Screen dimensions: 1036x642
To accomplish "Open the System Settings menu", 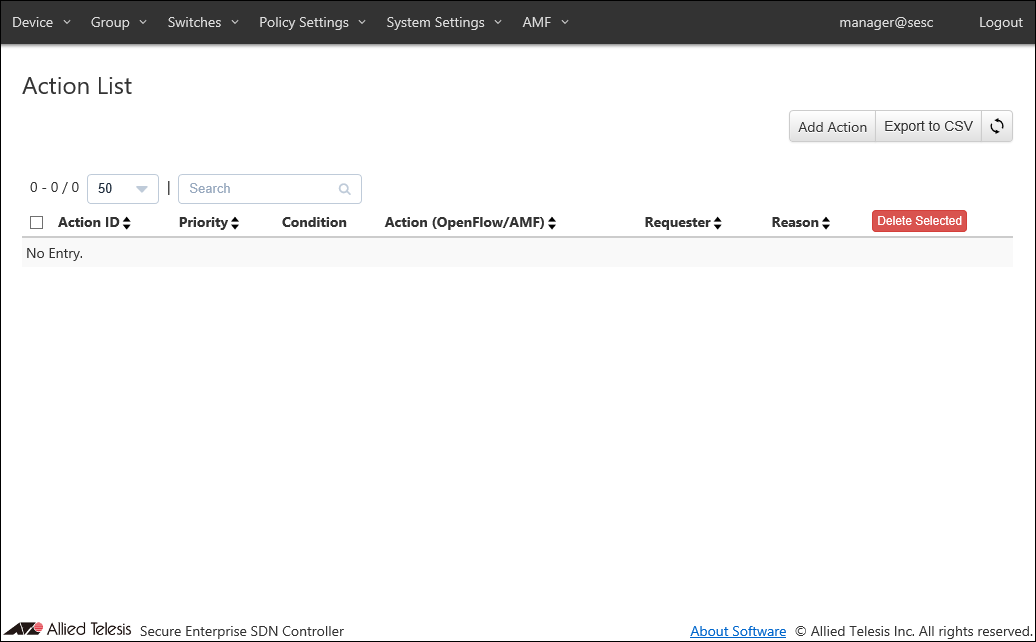I will pos(443,22).
